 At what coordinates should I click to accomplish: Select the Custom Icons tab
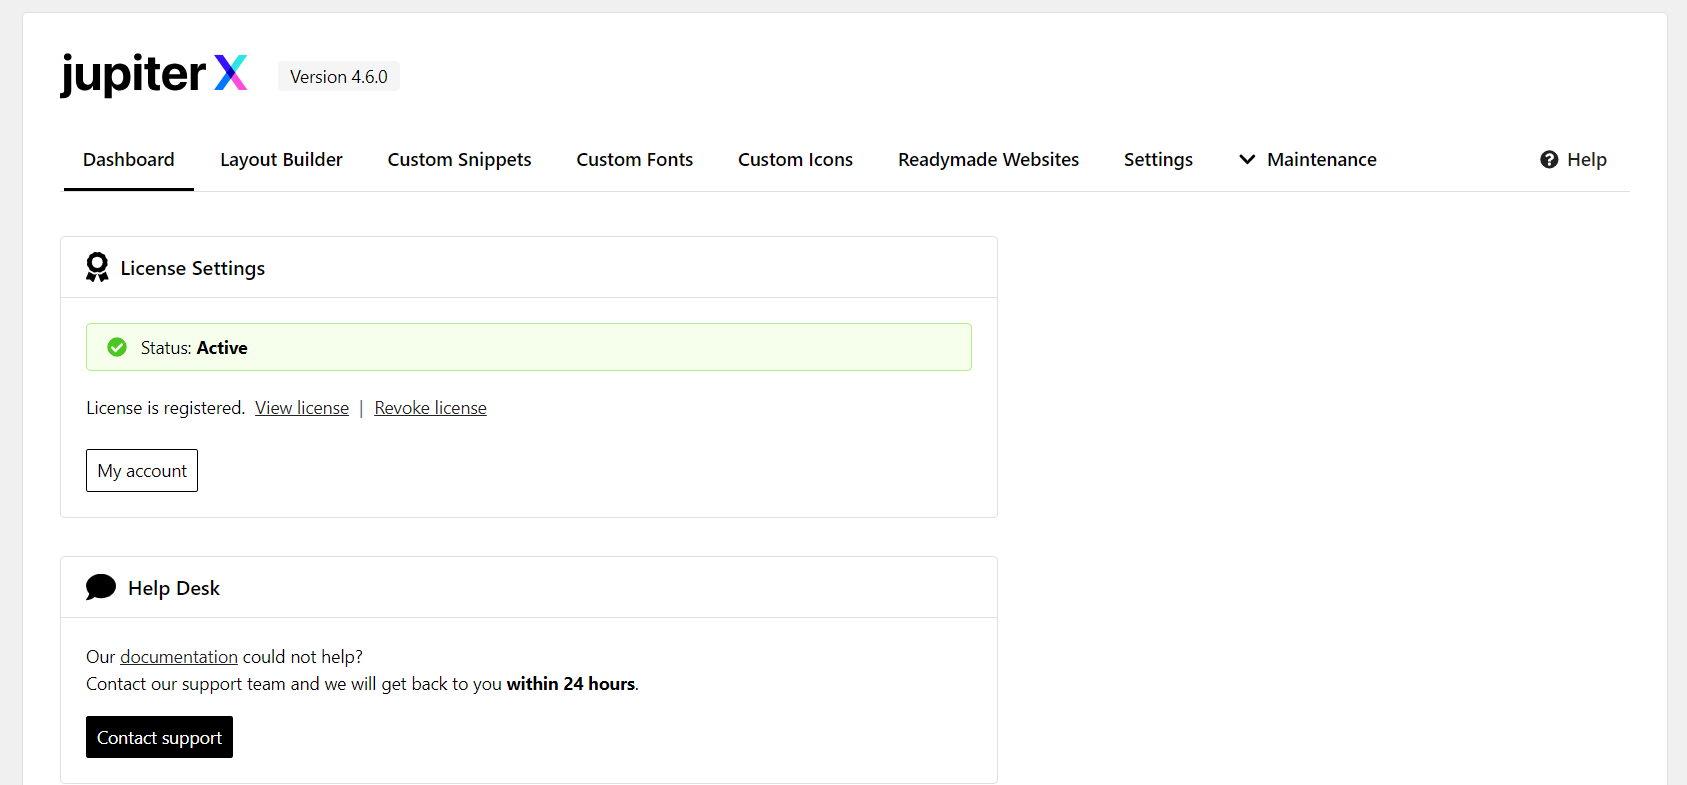click(795, 160)
